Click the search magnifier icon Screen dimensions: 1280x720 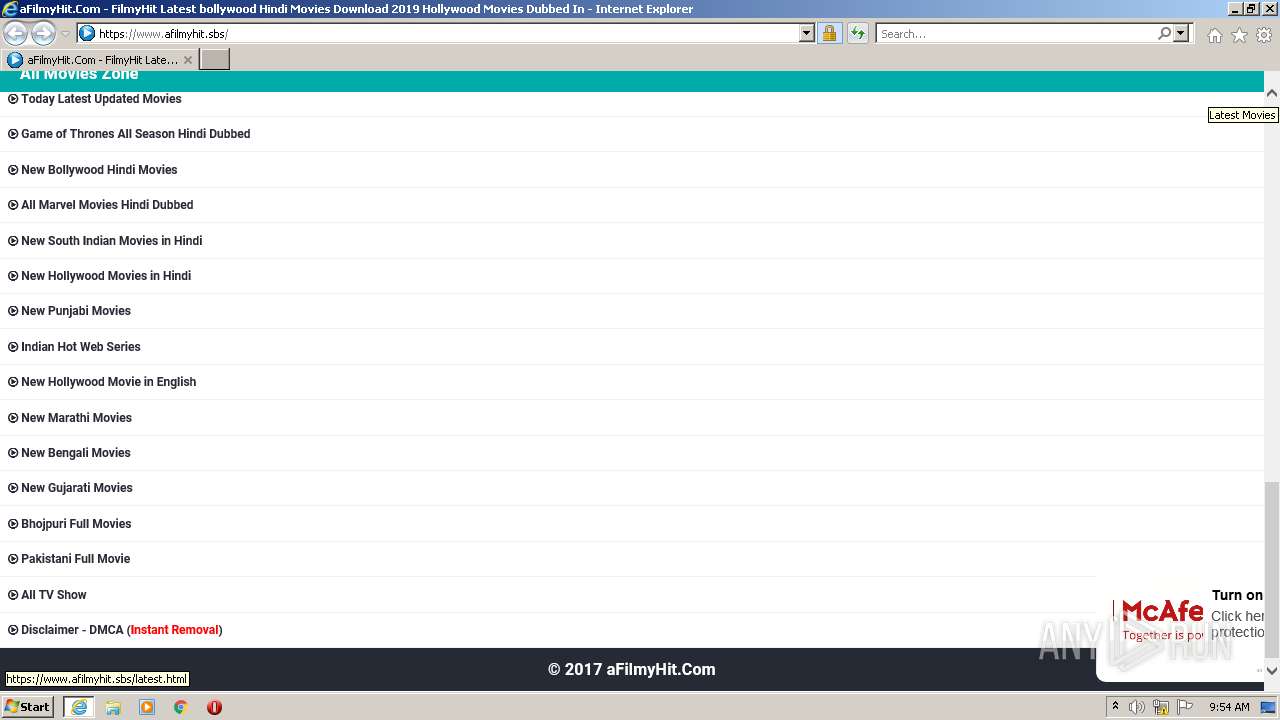tap(1164, 34)
